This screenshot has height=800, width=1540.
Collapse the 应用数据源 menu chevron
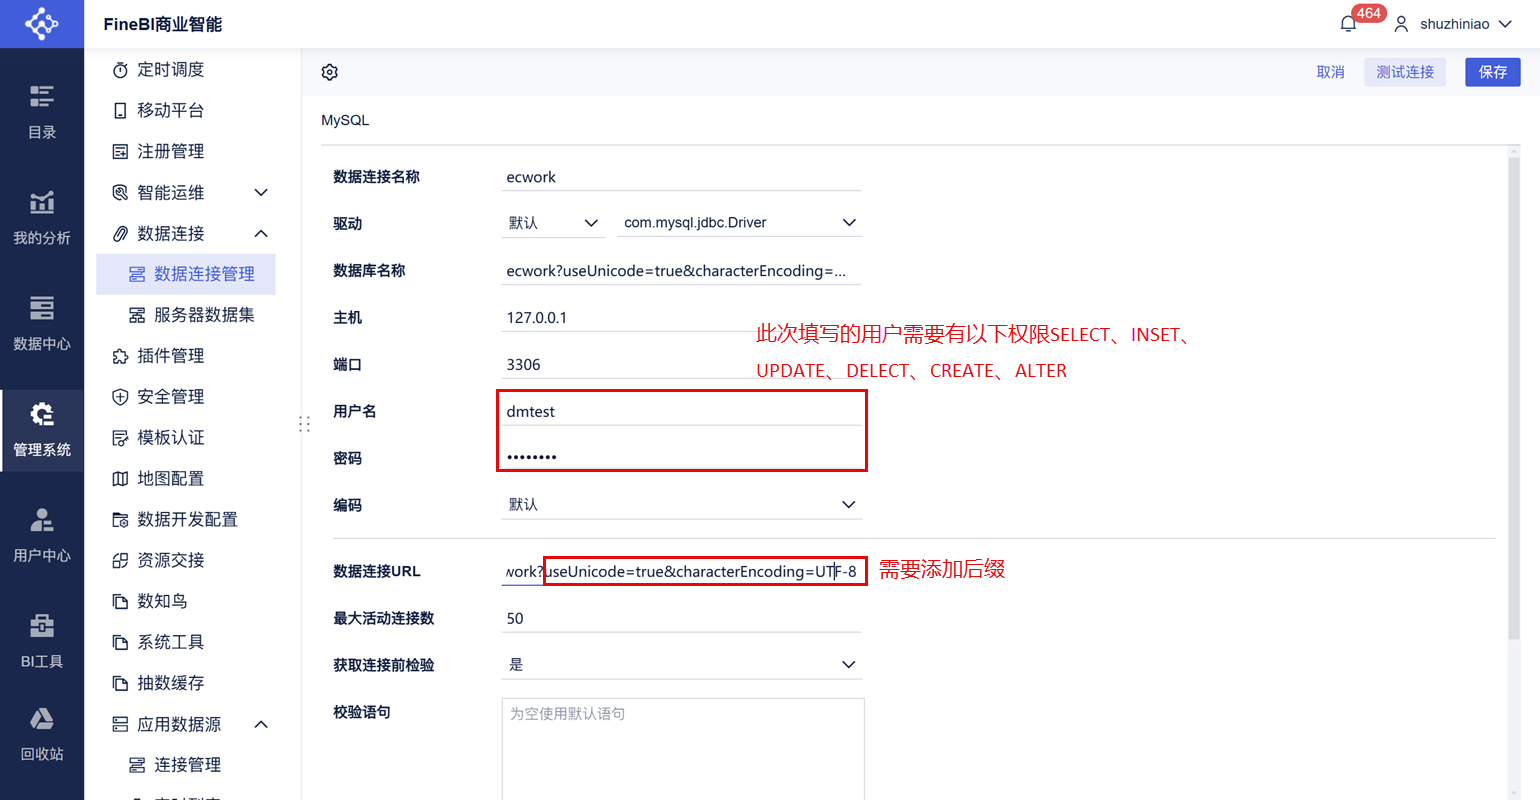(x=261, y=724)
